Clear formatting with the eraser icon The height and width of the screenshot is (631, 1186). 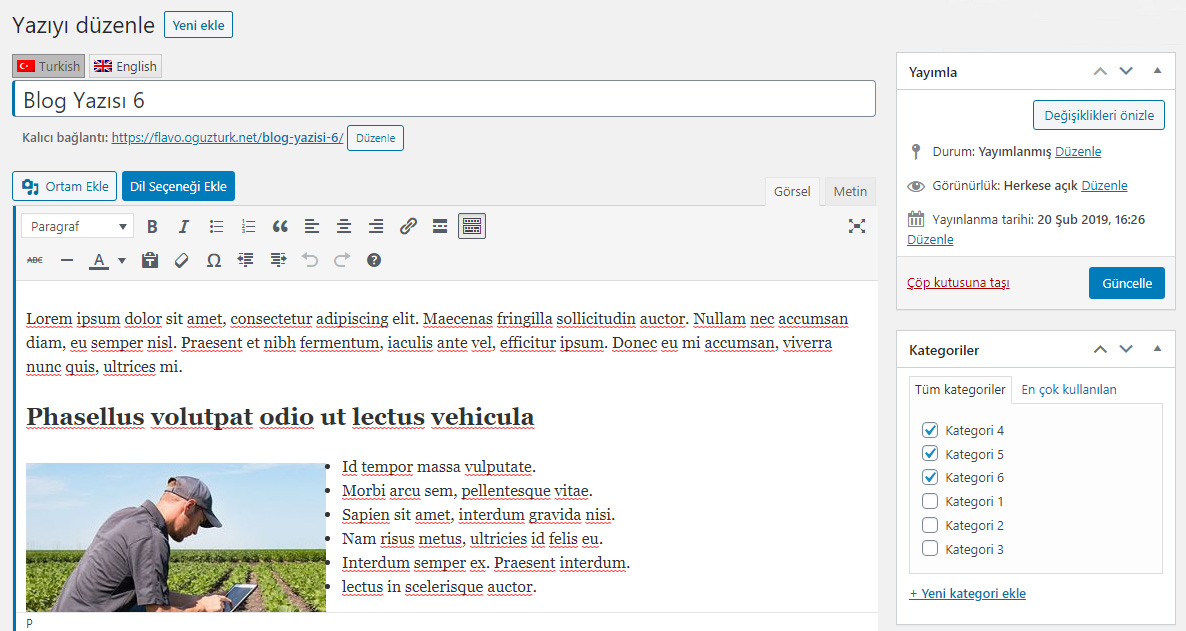pos(182,260)
